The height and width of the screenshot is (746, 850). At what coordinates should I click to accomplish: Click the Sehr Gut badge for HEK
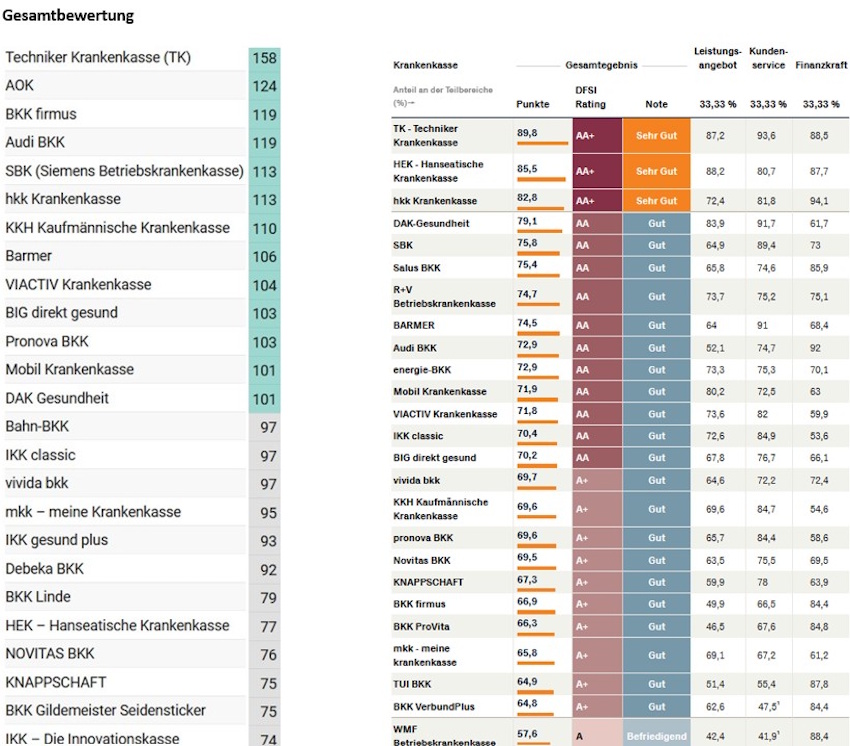[x=656, y=171]
